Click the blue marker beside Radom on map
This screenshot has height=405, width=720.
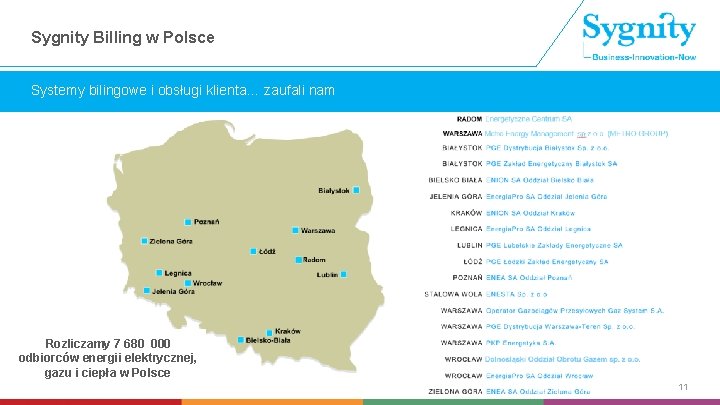(x=298, y=260)
